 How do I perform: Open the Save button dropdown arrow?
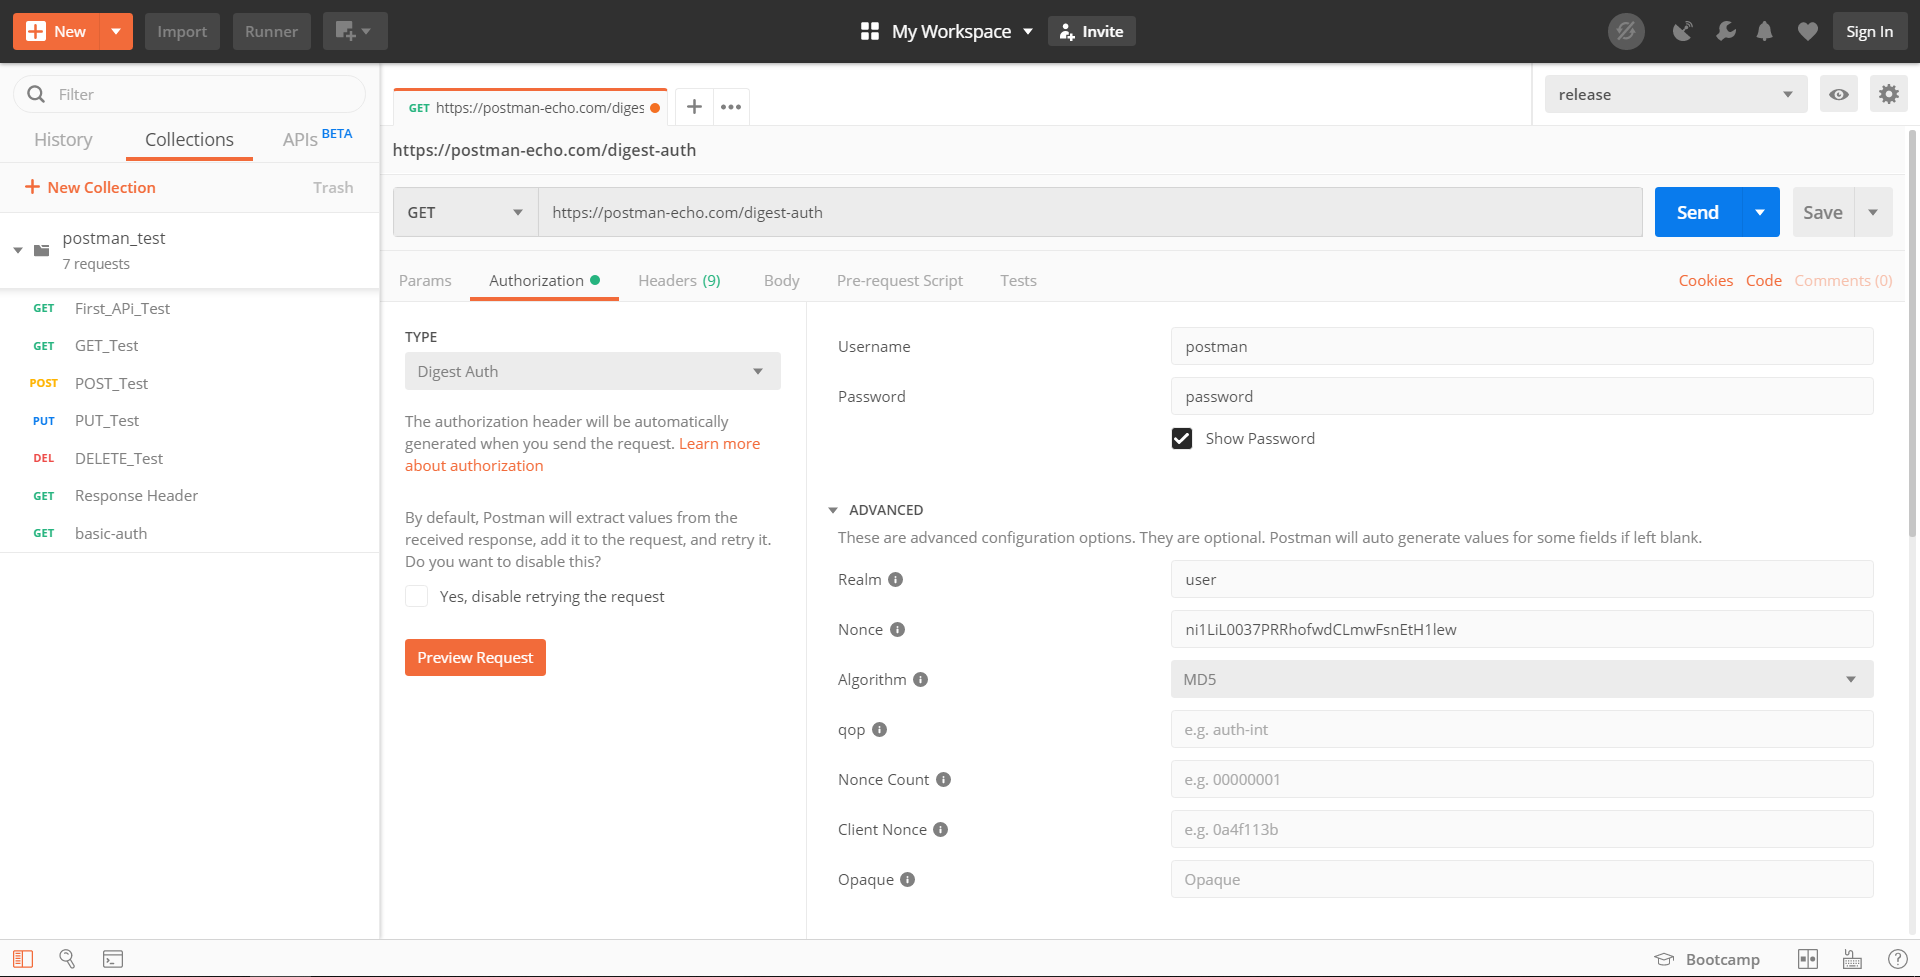point(1873,213)
